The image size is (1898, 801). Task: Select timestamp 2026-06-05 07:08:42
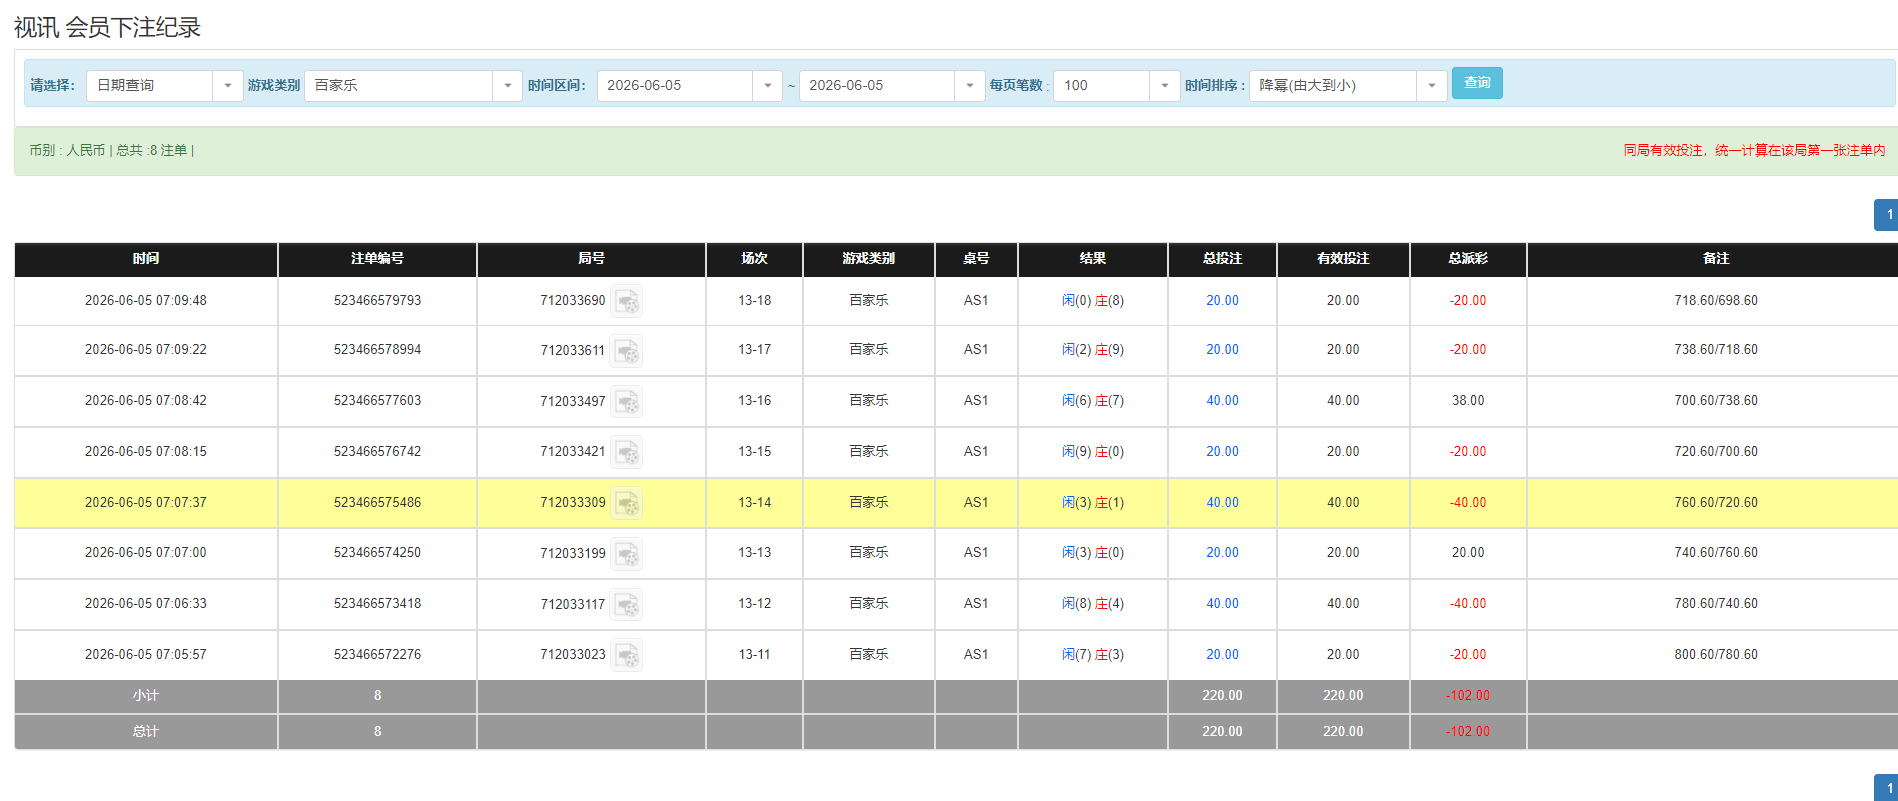tap(146, 401)
